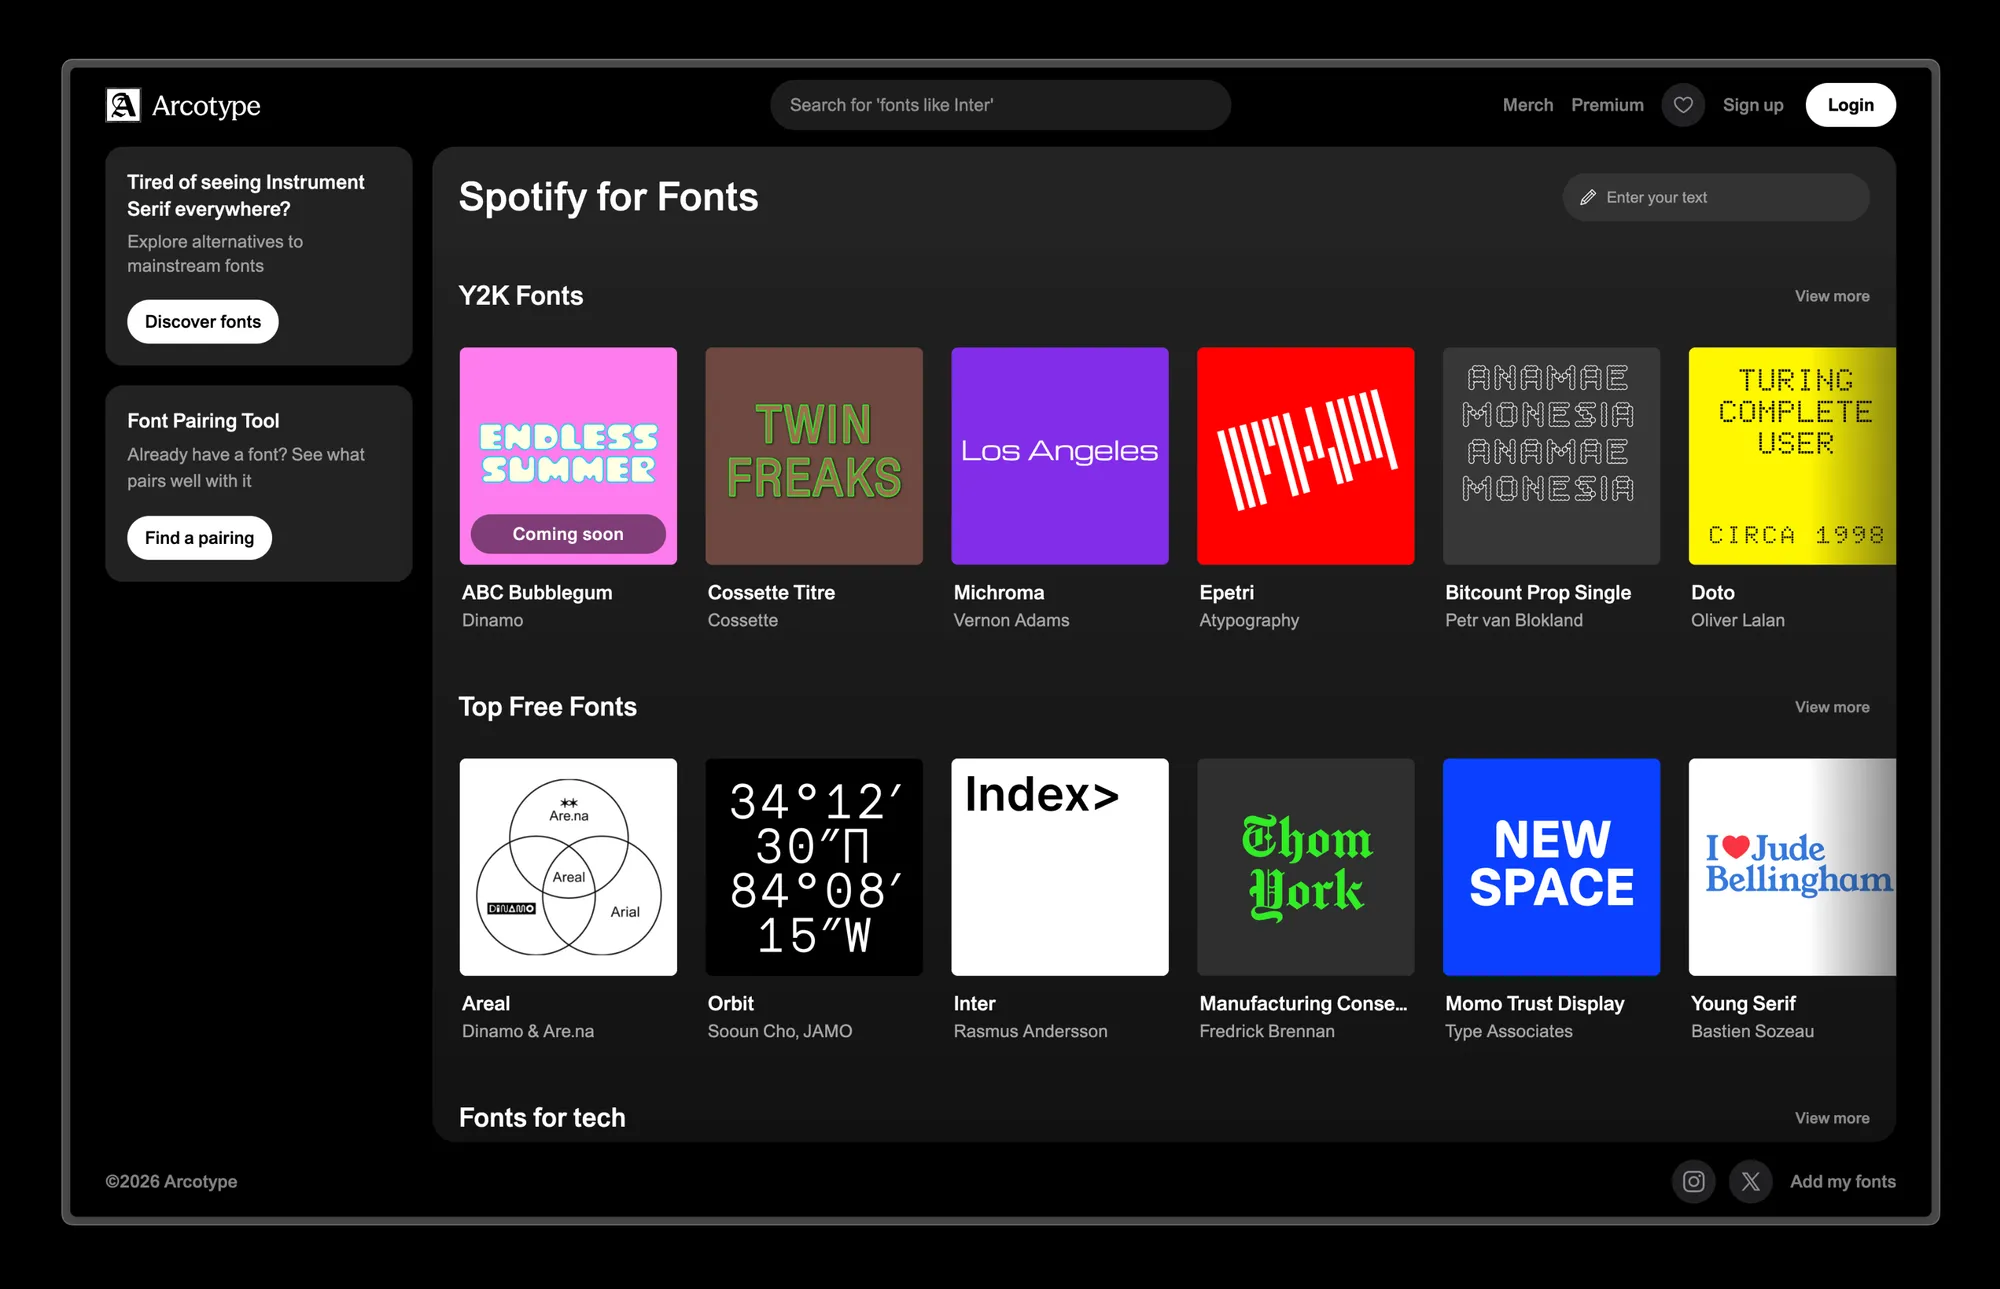
Task: Open the Michroma Los Angeles thumbnail
Action: pyautogui.click(x=1060, y=456)
